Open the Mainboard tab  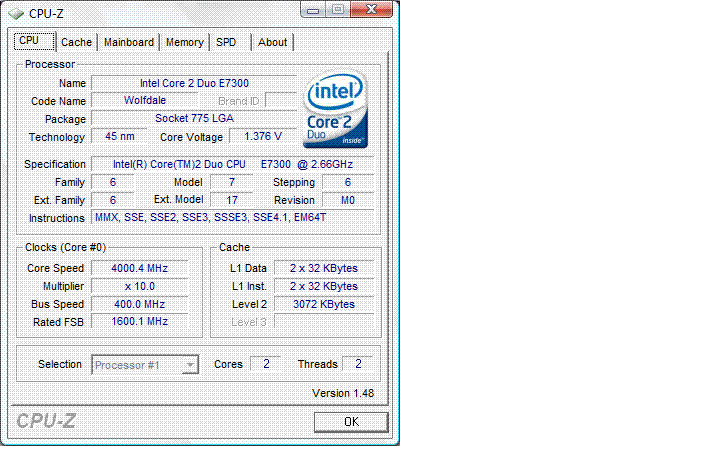click(129, 42)
